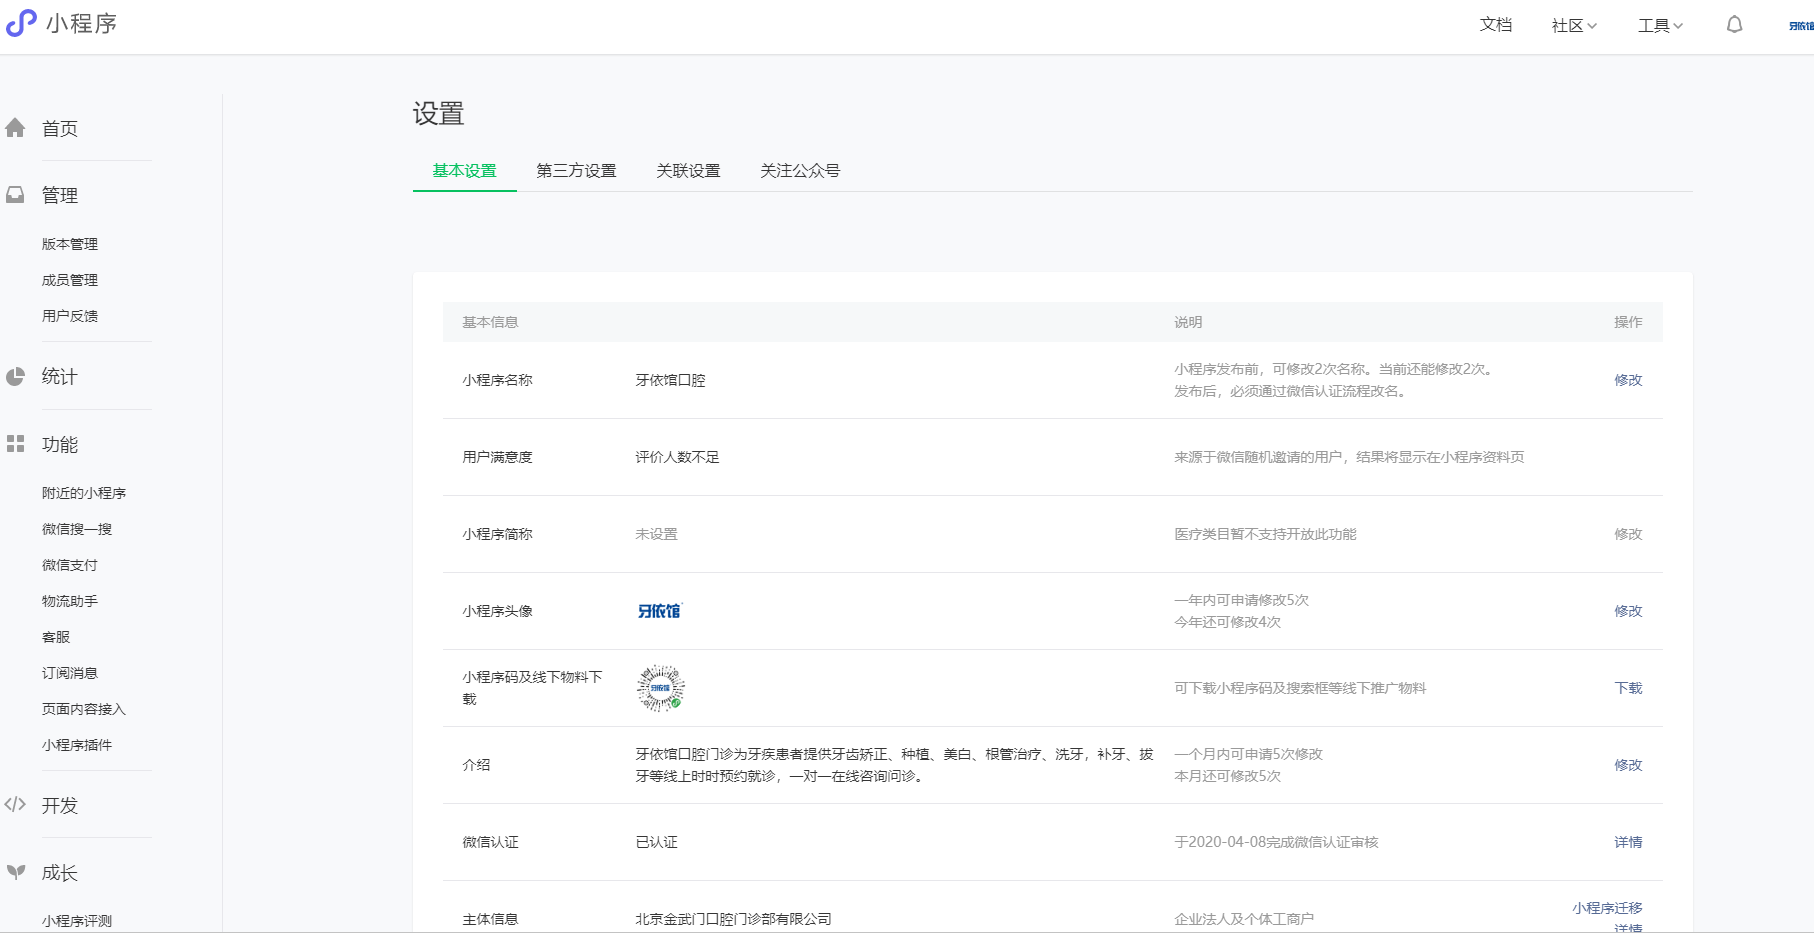Click the 基本信息 column header
Image resolution: width=1814 pixels, height=935 pixels.
click(x=490, y=322)
